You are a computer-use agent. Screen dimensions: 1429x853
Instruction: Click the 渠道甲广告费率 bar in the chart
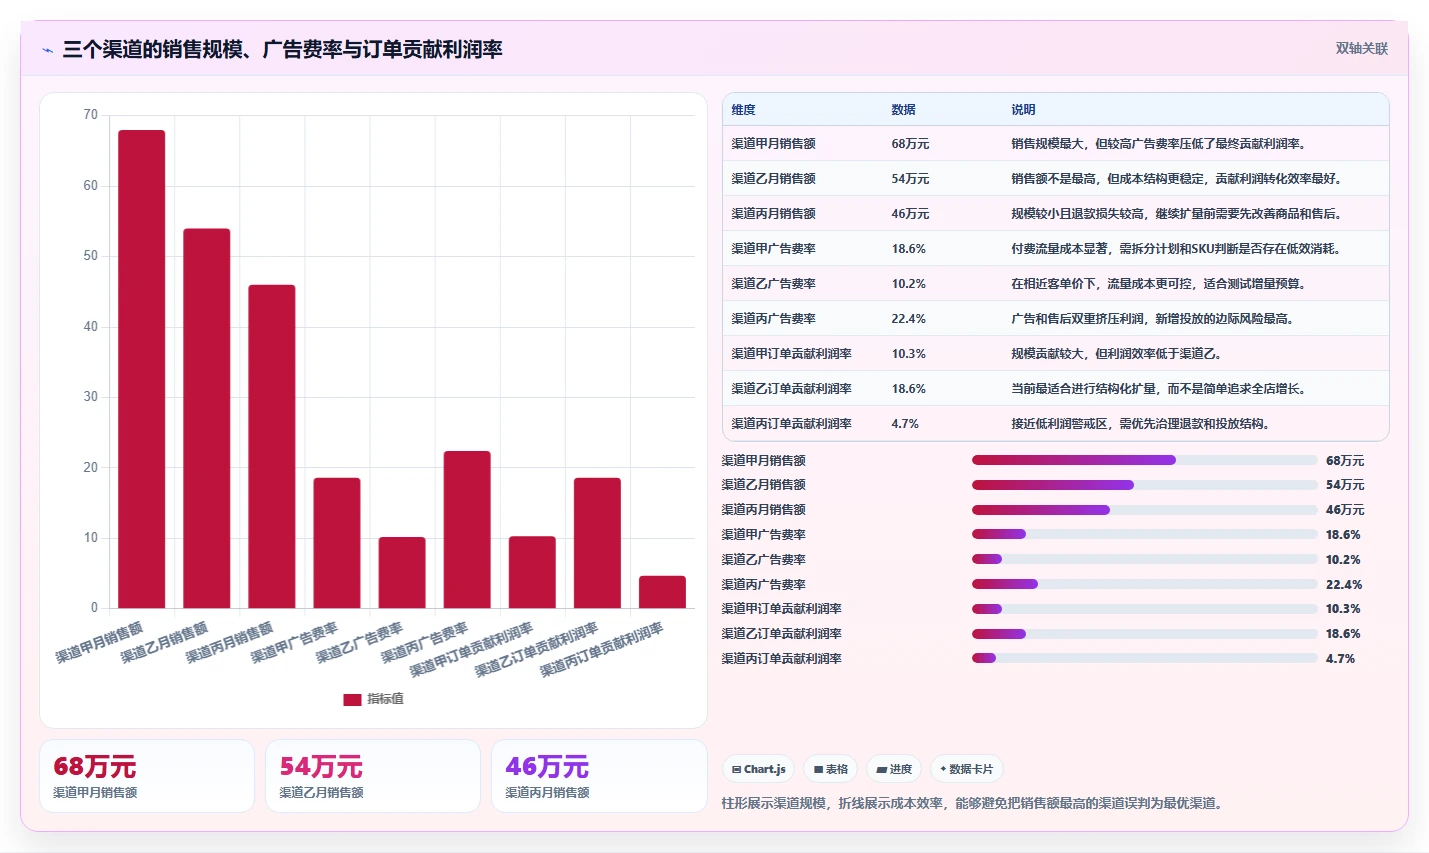[337, 543]
